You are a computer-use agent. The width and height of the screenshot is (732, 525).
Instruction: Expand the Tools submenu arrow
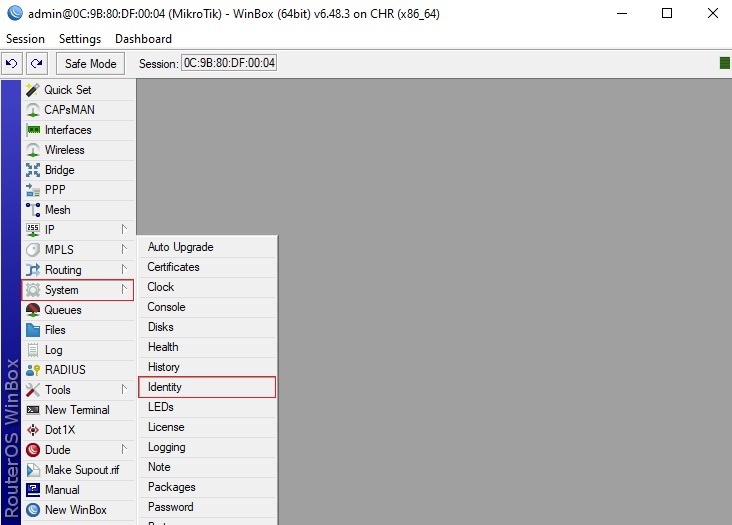(124, 389)
